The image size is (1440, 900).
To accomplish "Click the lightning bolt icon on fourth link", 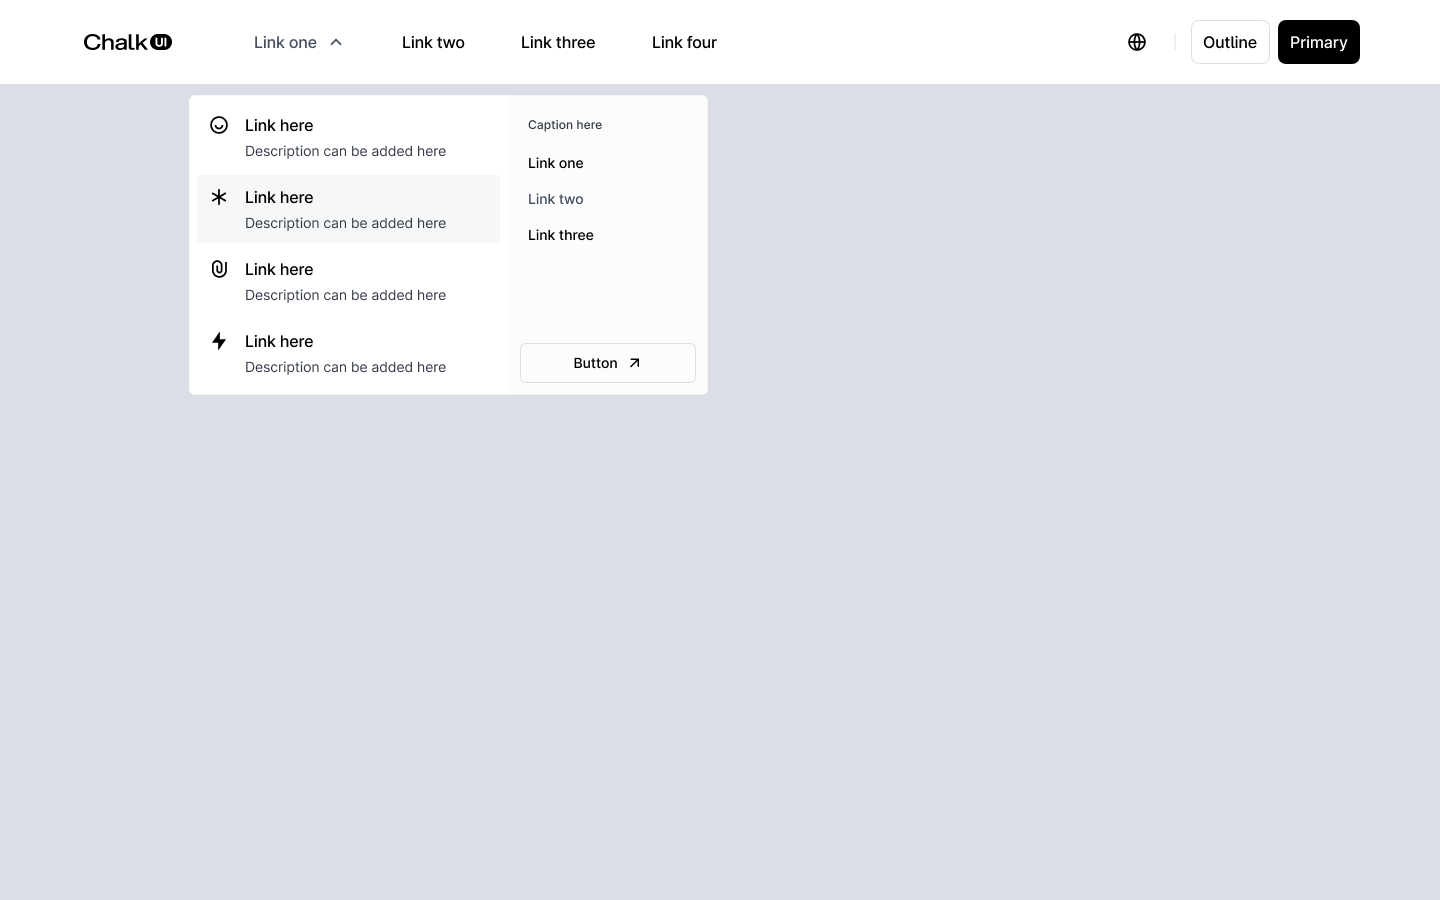I will [219, 341].
